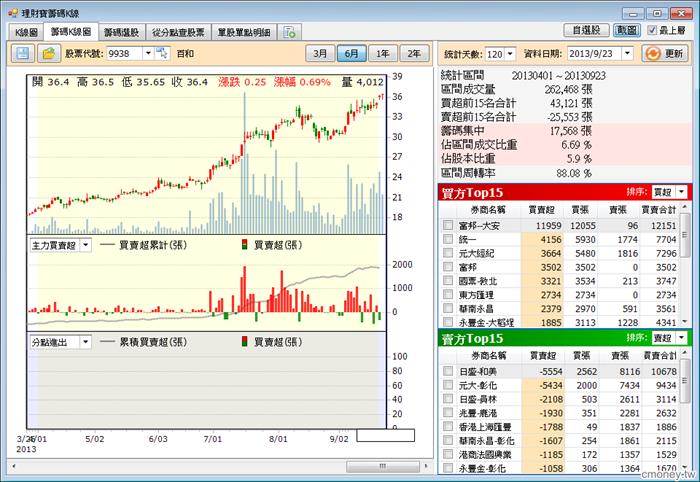Screen dimensions: 700x482
Task: Check the 國票-敦北 row checkbox
Action: (x=448, y=281)
